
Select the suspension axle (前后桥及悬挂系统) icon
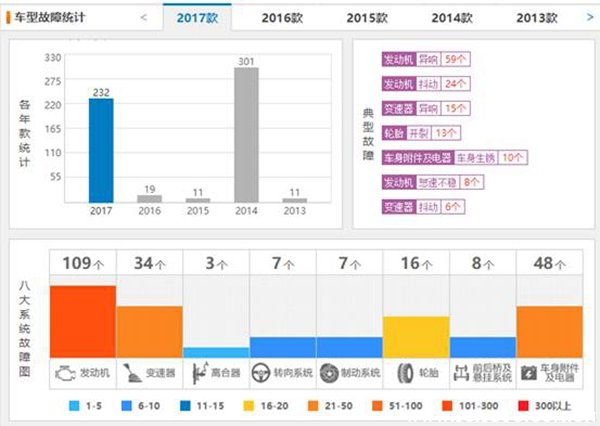[x=461, y=373]
